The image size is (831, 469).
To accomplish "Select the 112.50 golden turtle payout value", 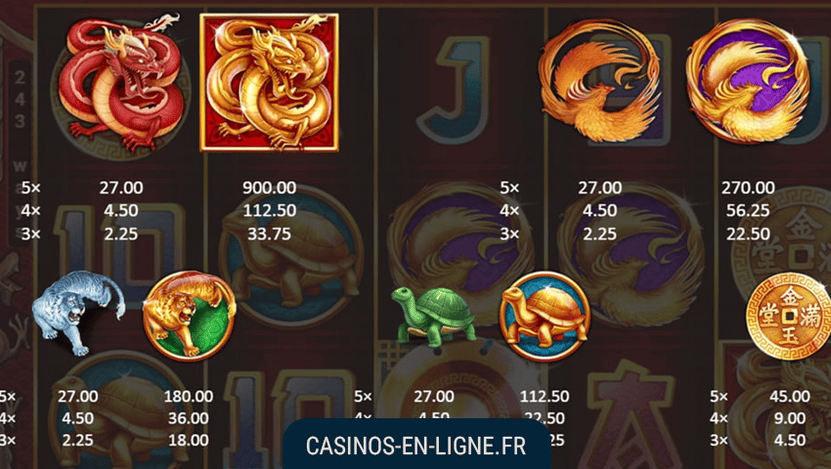I will [545, 396].
